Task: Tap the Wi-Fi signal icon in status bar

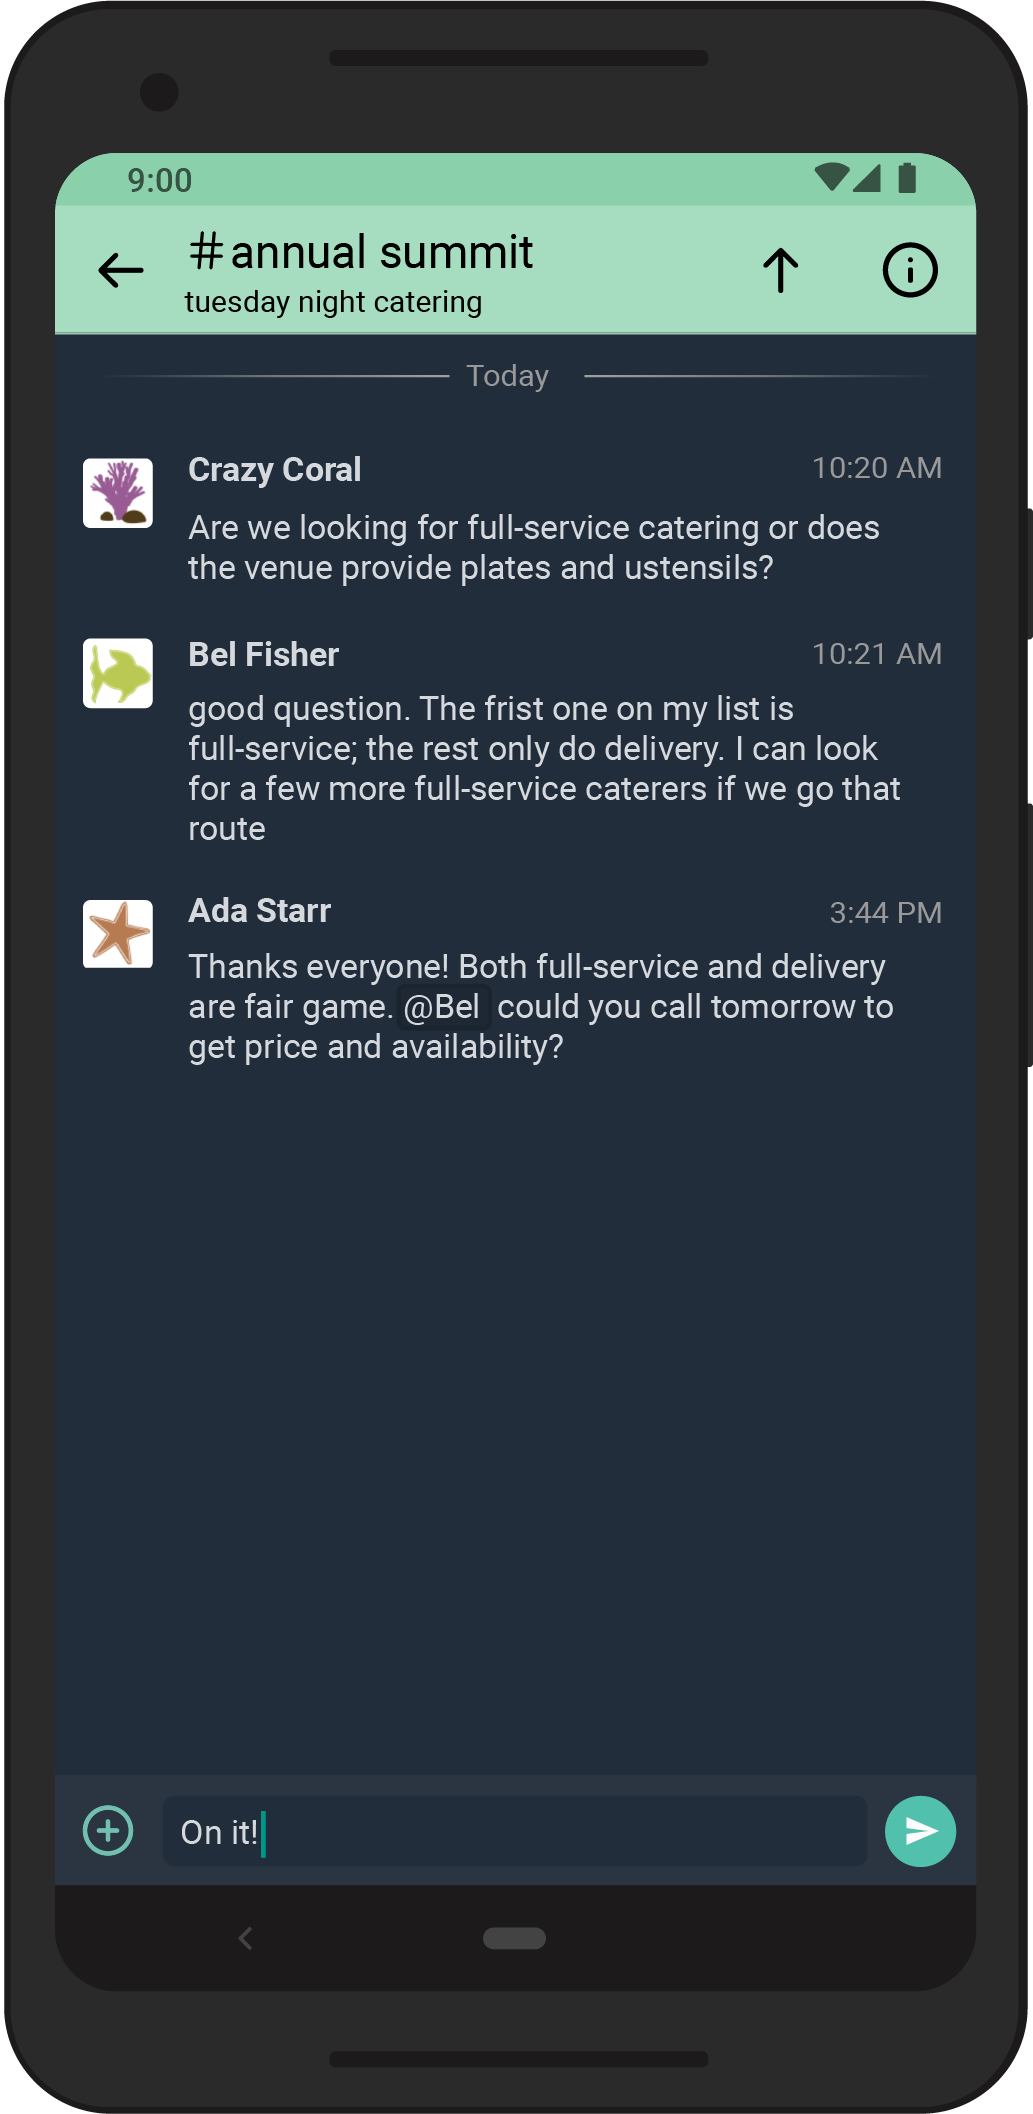Action: 831,178
